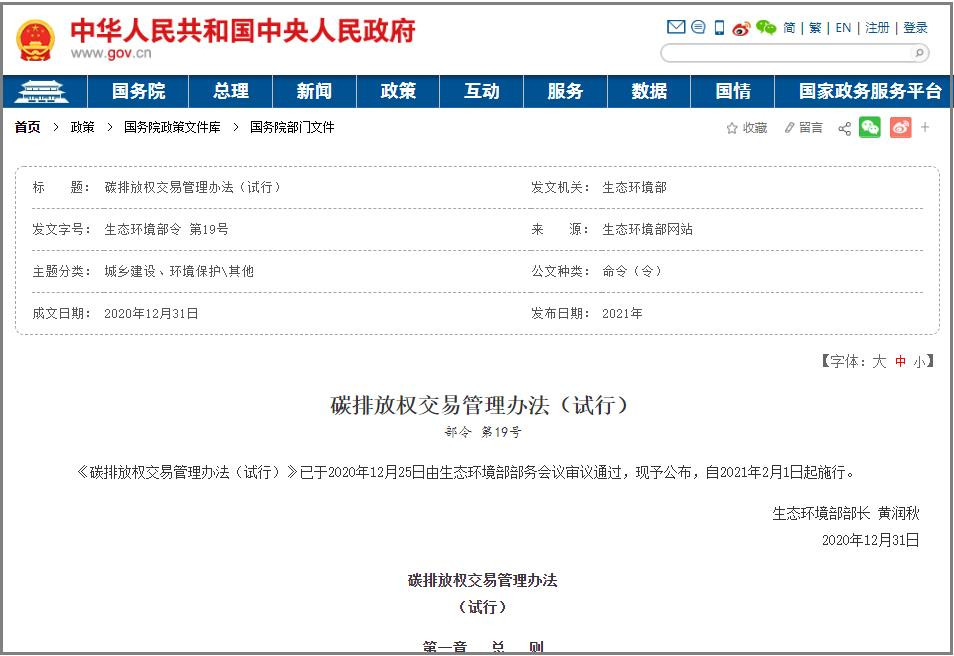Image resolution: width=954 pixels, height=656 pixels.
Task: Click 成文日期 value 2020年12月31日
Action: pyautogui.click(x=151, y=313)
